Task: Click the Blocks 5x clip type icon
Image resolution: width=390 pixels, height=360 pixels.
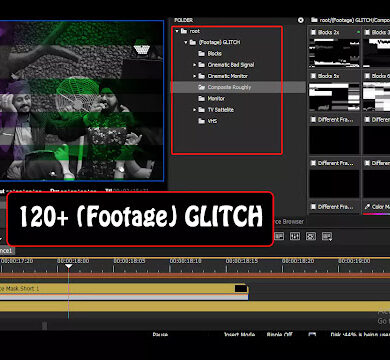Action: click(x=313, y=76)
